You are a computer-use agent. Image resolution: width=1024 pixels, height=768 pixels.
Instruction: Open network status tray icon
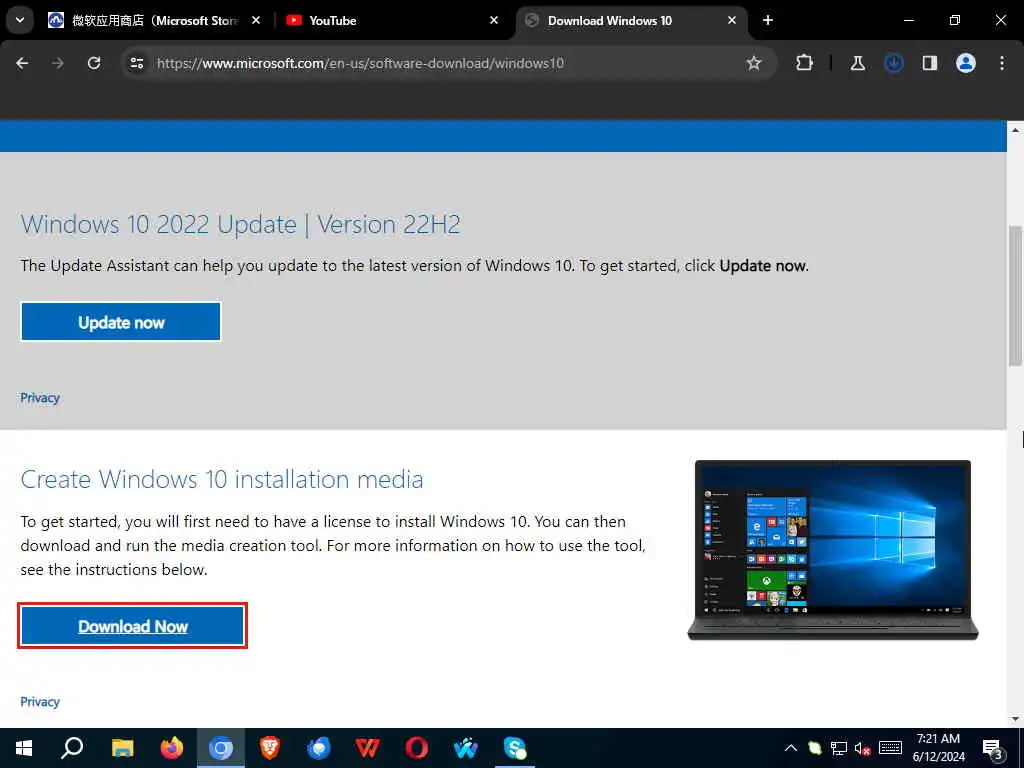(839, 748)
